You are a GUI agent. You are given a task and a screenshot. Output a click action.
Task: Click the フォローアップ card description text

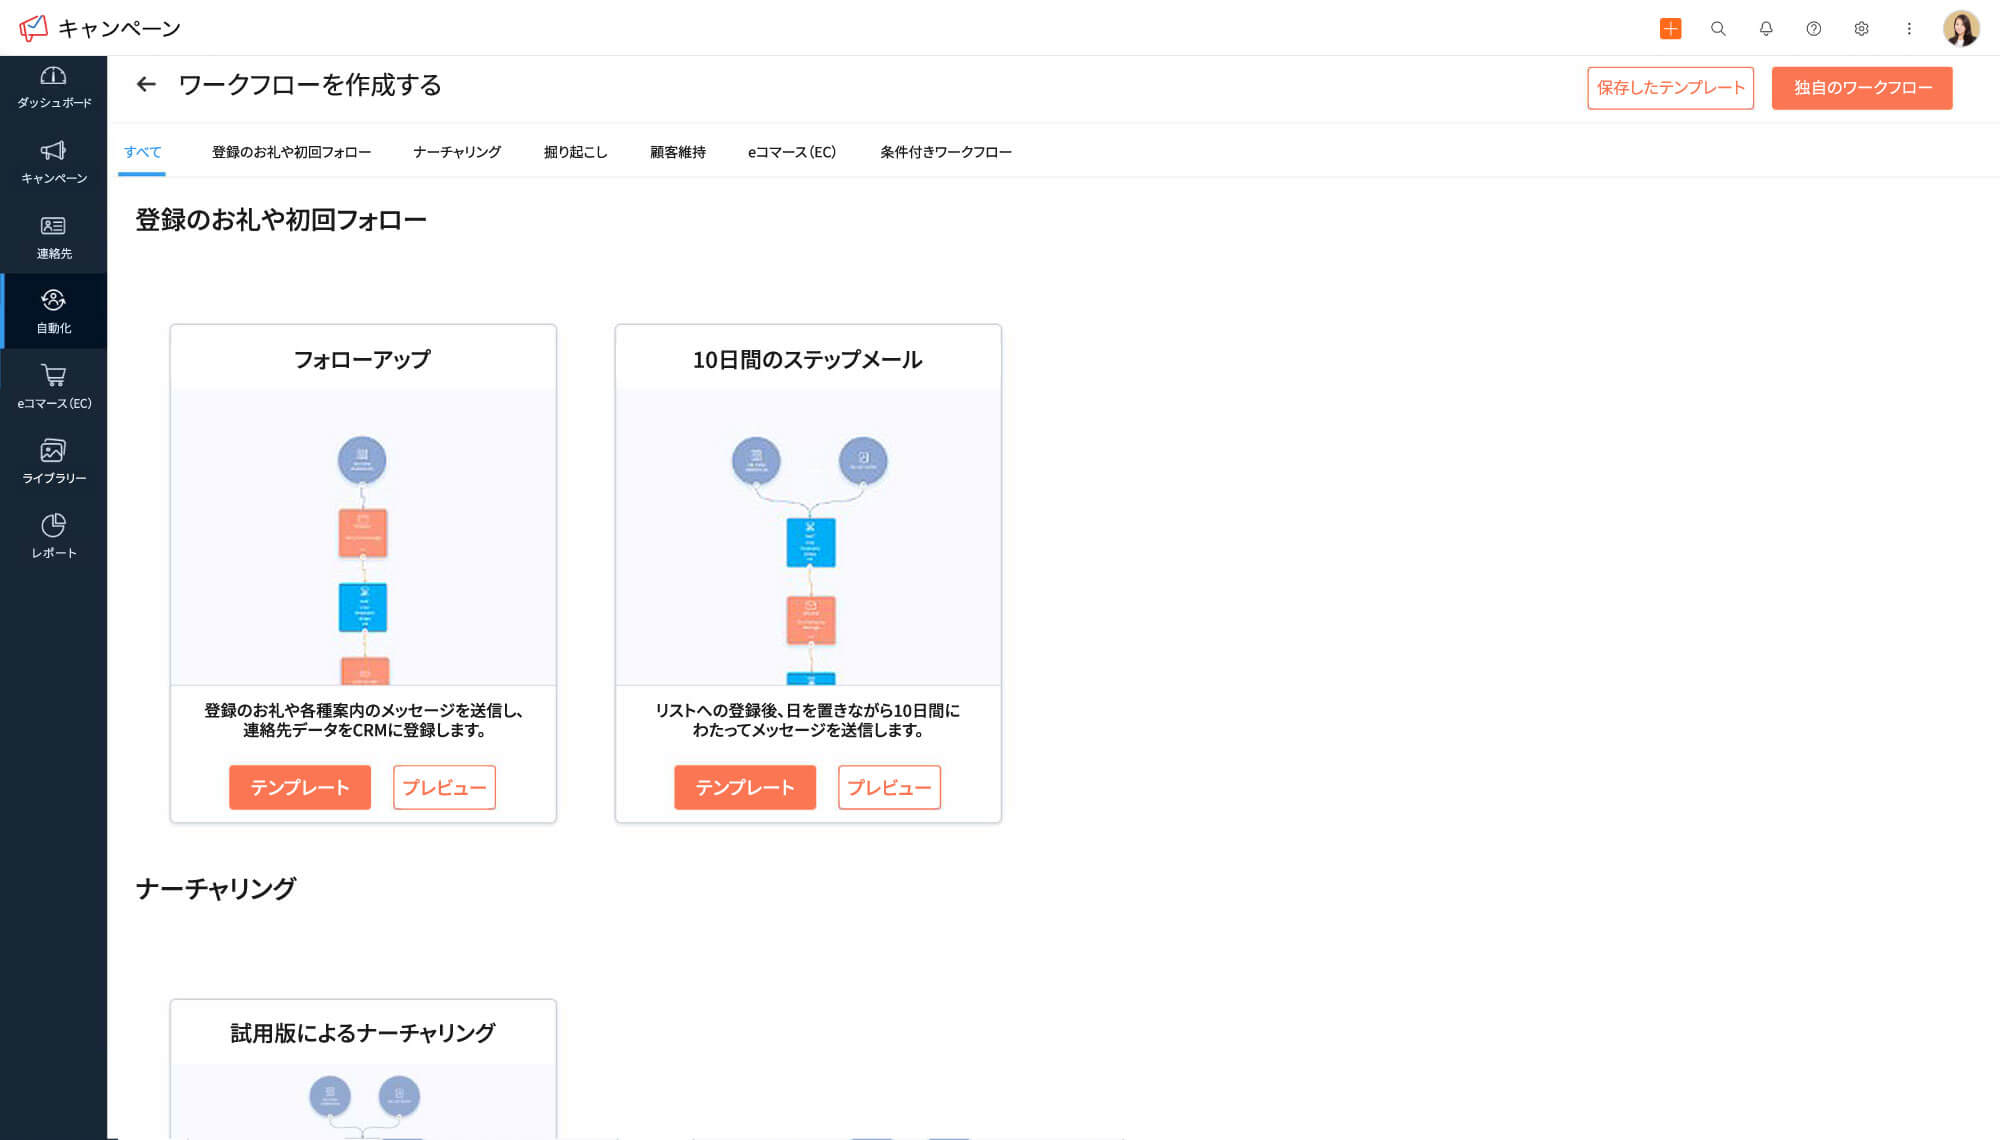[x=363, y=720]
